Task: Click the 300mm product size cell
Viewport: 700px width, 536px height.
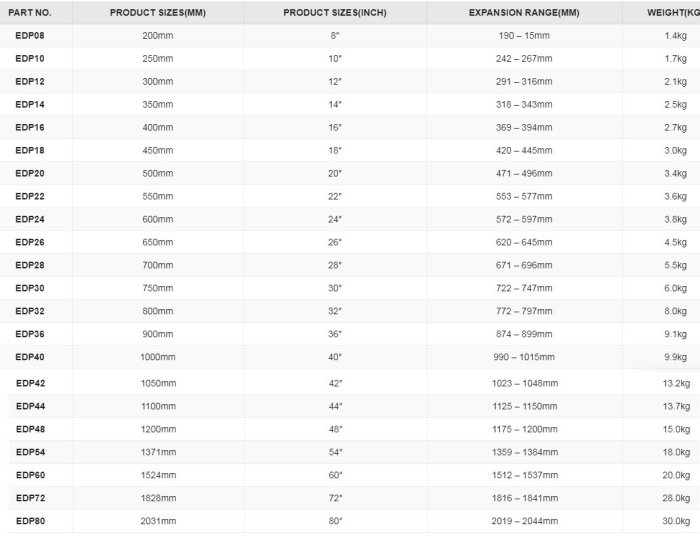Action: pos(158,81)
